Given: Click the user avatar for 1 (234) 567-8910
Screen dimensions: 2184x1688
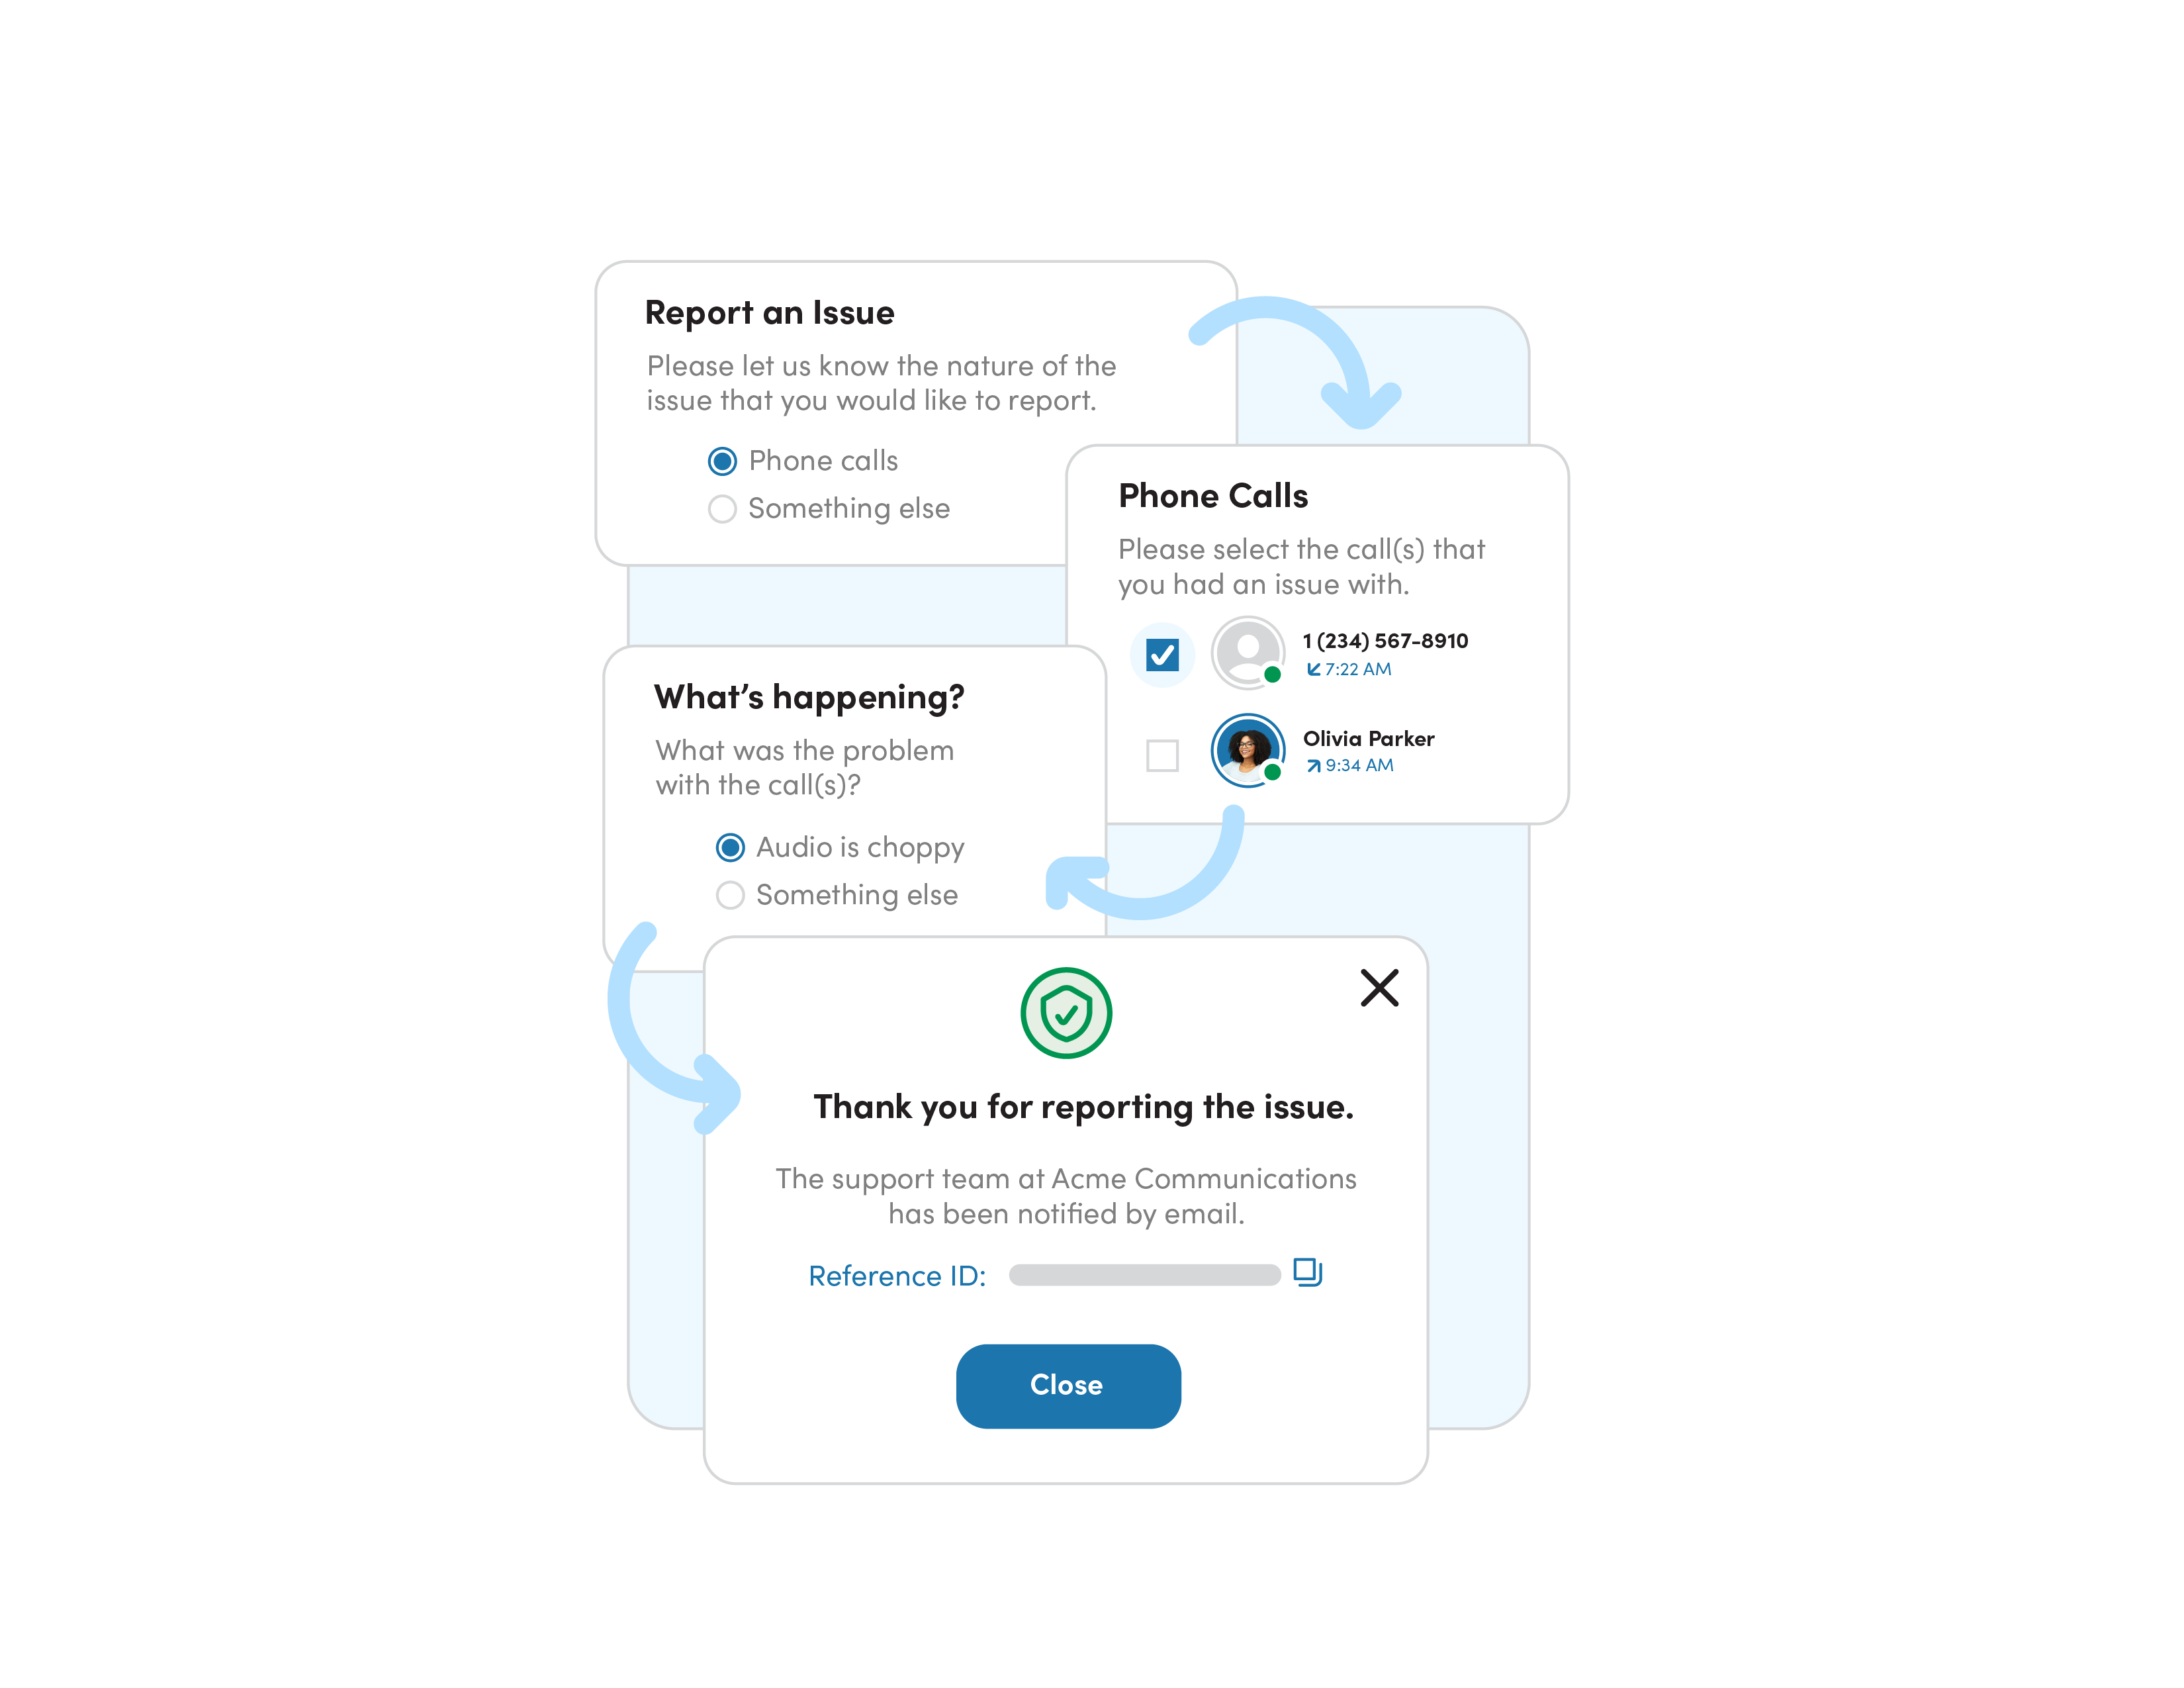Looking at the screenshot, I should point(1241,653).
